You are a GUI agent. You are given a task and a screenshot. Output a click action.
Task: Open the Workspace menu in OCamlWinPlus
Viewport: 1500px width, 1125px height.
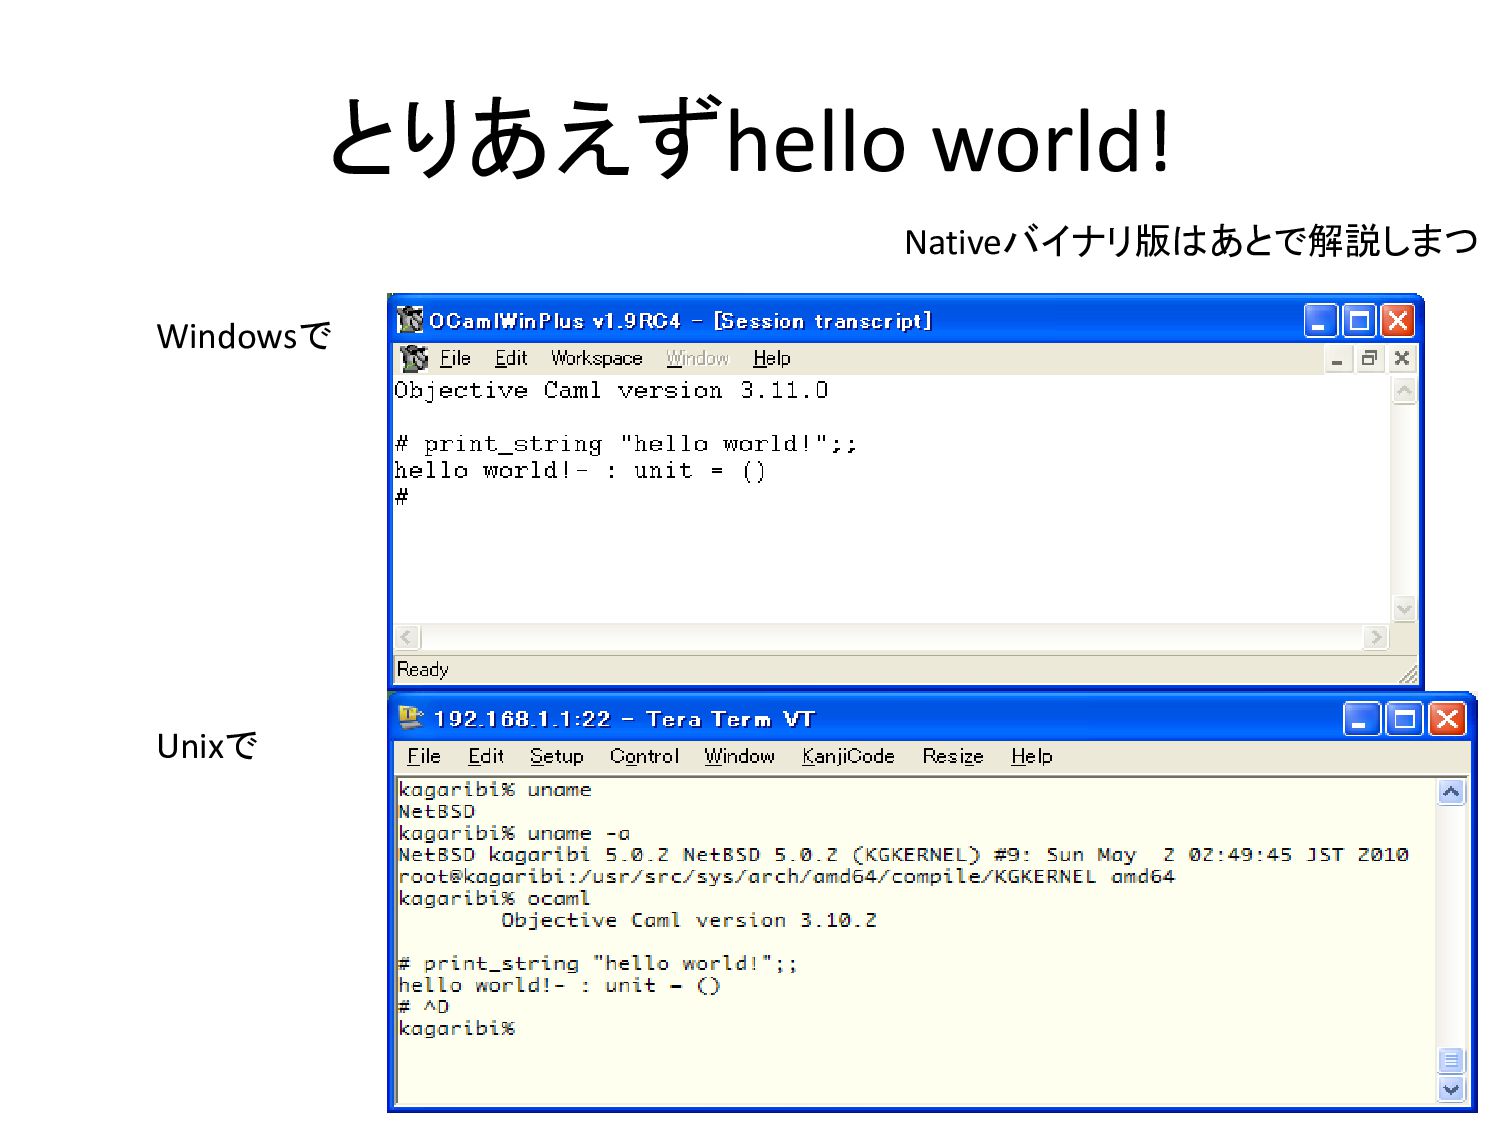(x=597, y=358)
